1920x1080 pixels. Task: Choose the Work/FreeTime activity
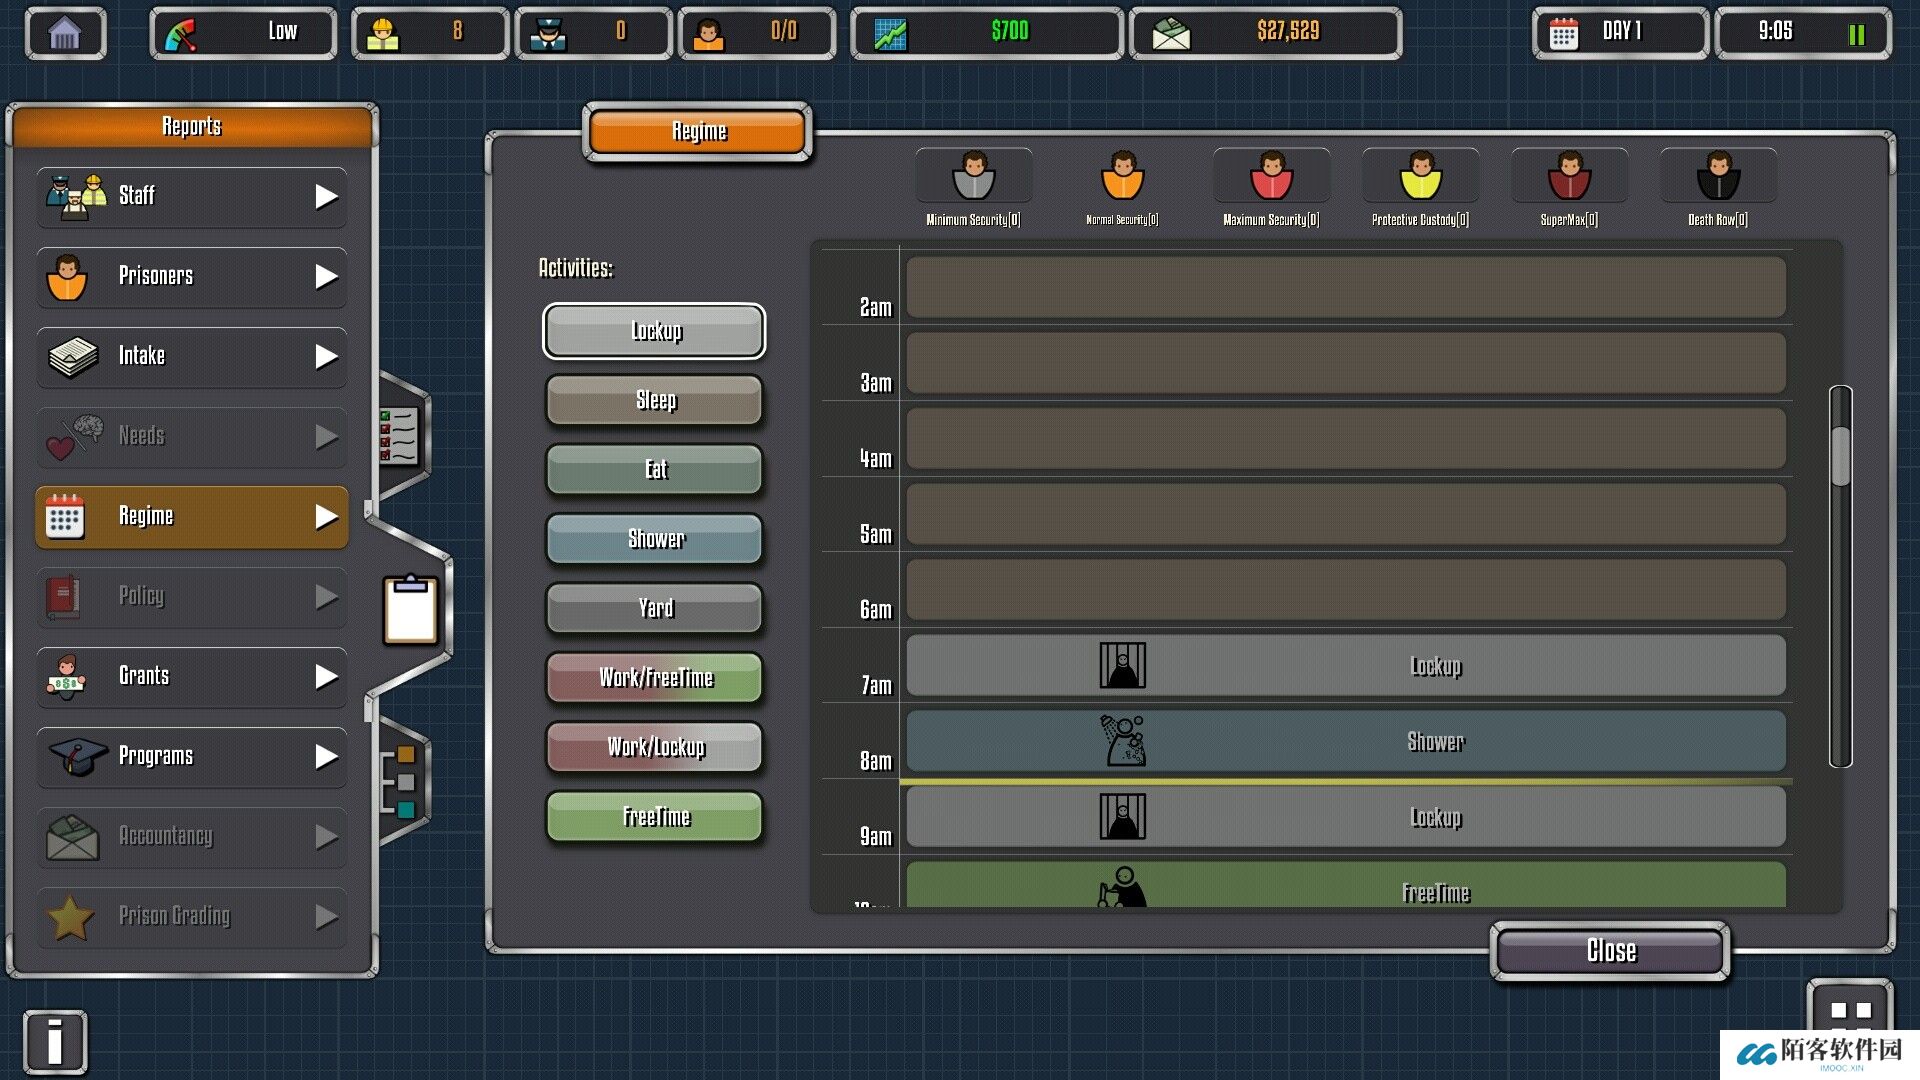(x=655, y=678)
